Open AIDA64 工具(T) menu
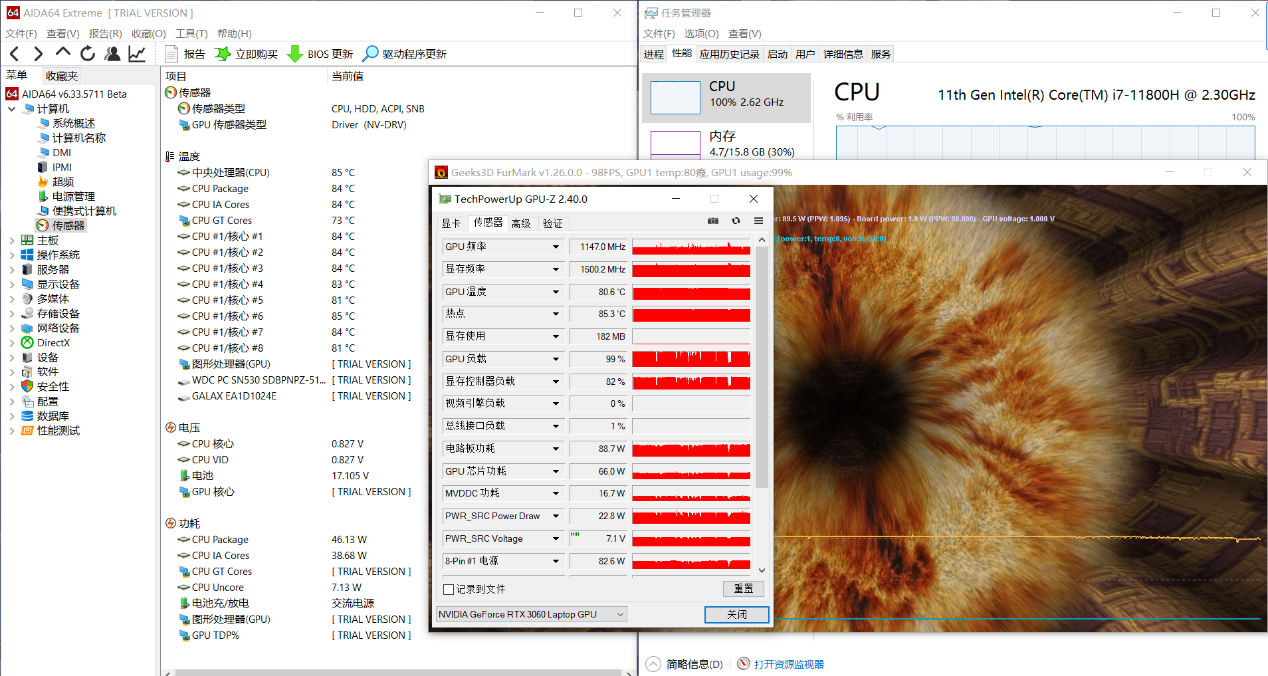The image size is (1268, 676). point(191,34)
